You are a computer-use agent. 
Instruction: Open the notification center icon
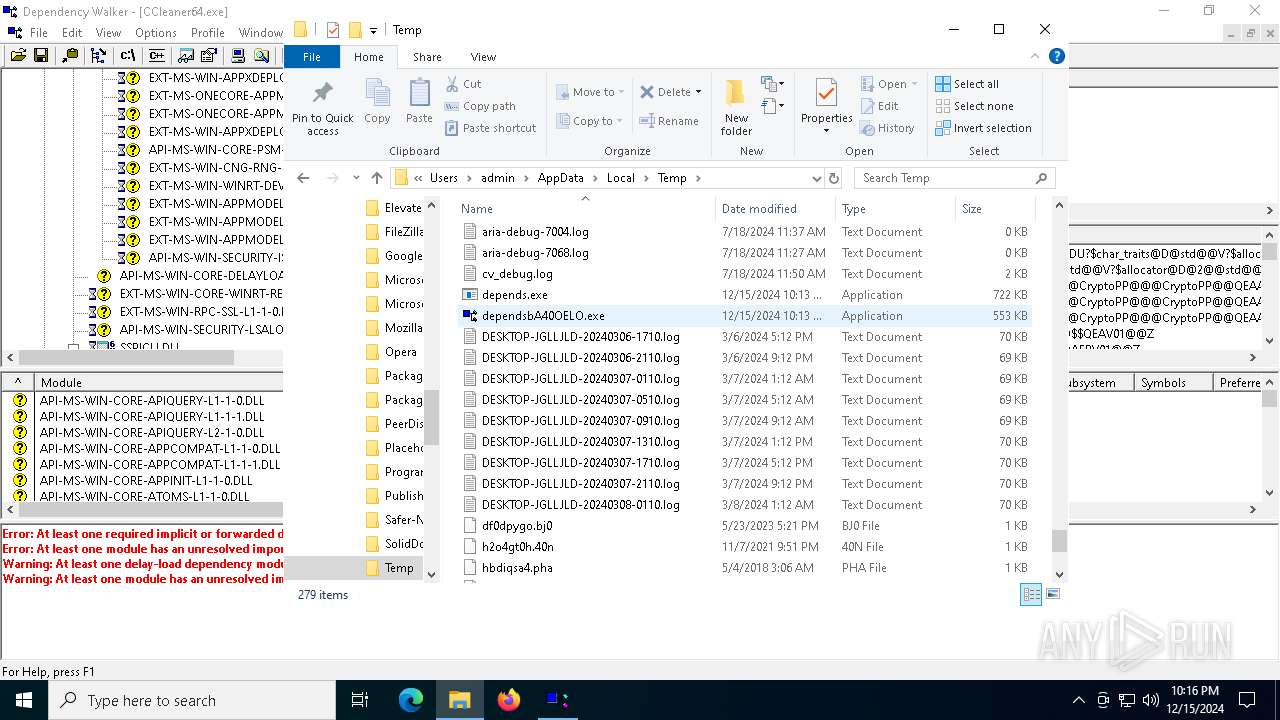[x=1247, y=700]
